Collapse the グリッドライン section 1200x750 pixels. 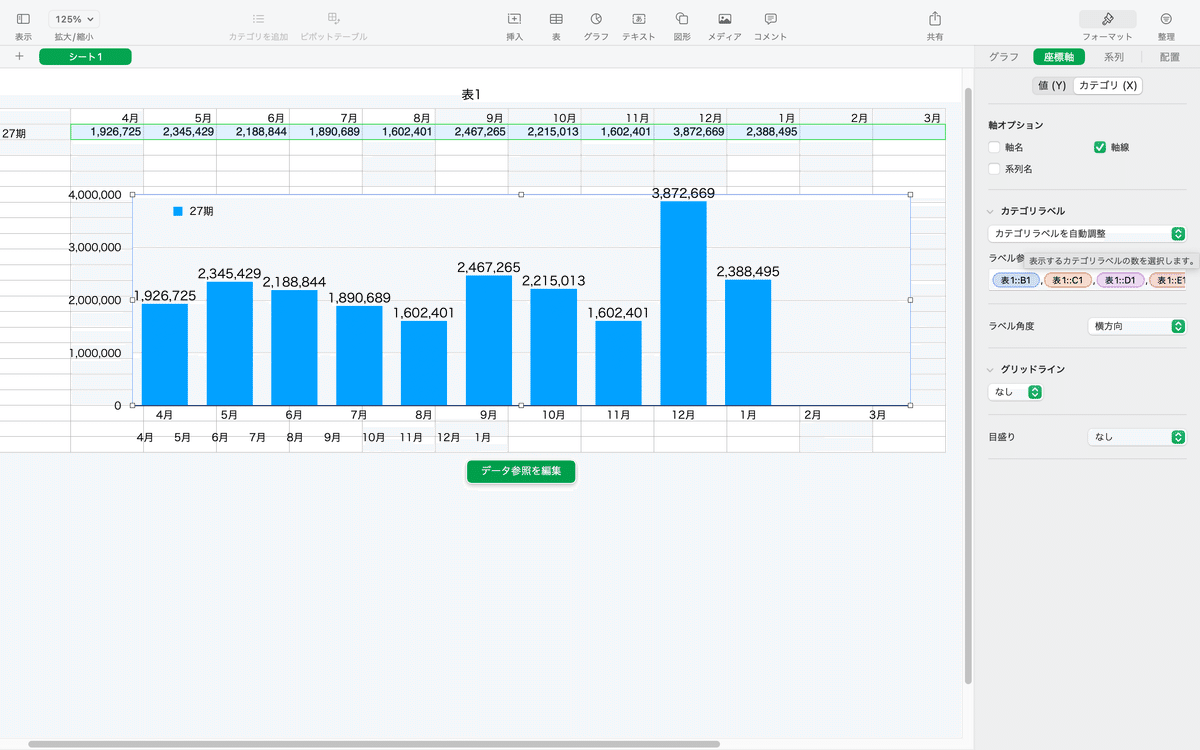[991, 369]
